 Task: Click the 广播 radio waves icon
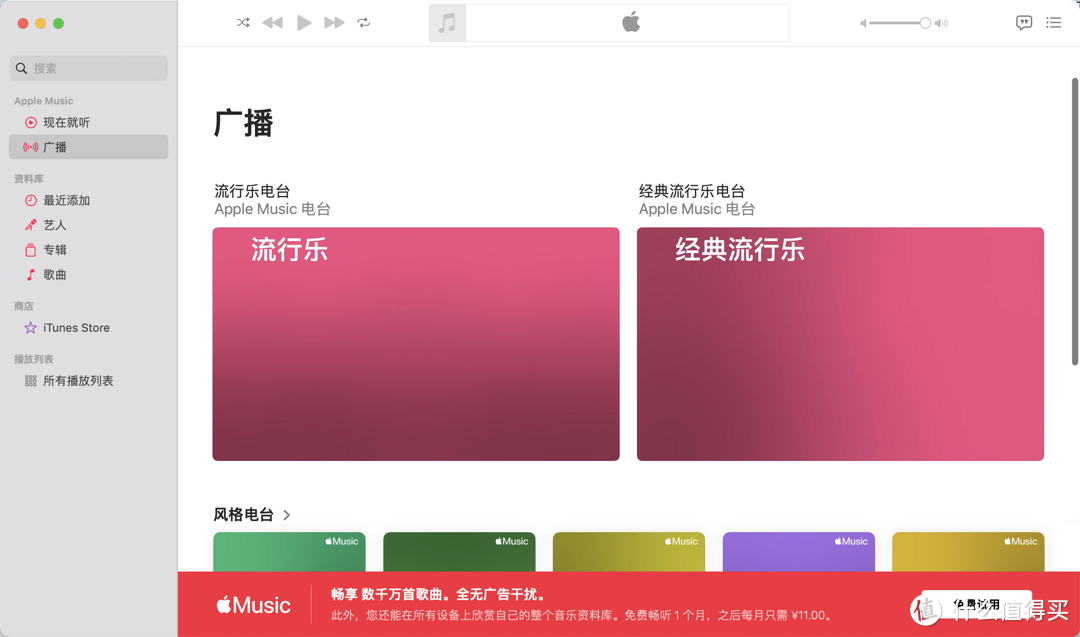[30, 147]
